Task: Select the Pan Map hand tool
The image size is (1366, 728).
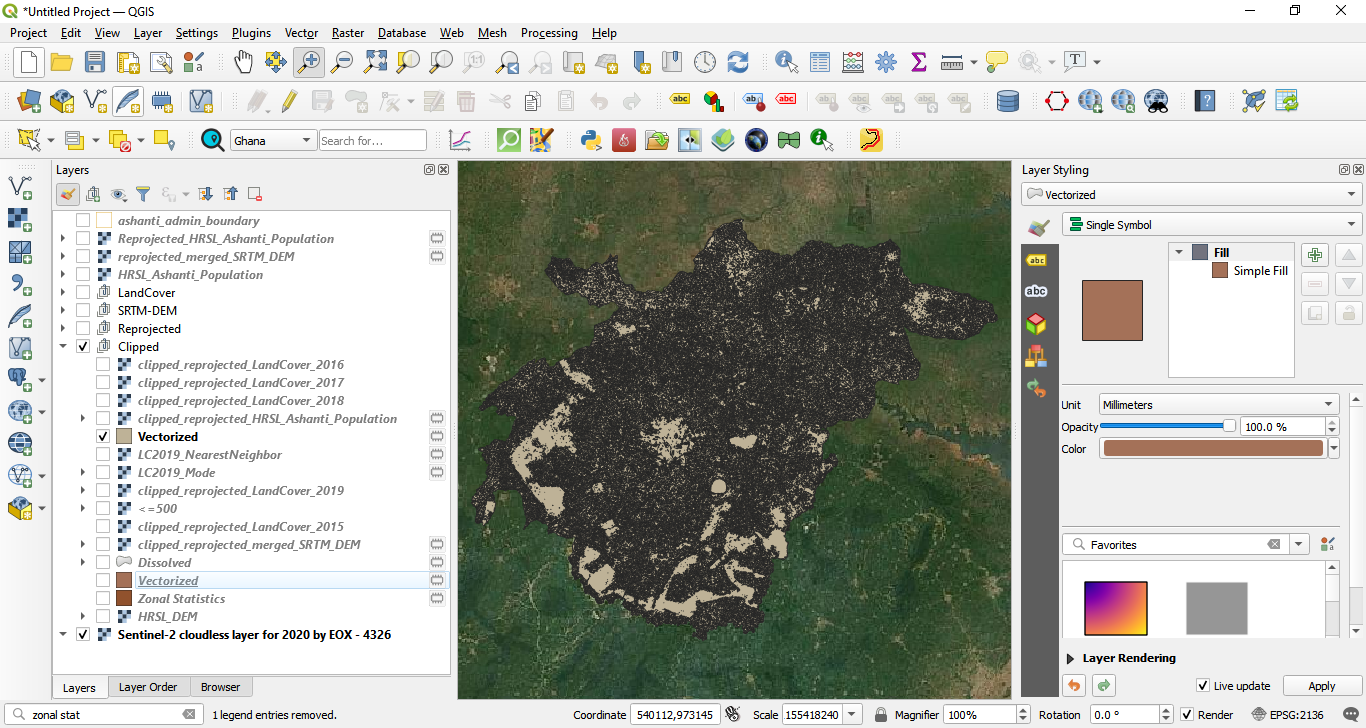Action: point(243,62)
